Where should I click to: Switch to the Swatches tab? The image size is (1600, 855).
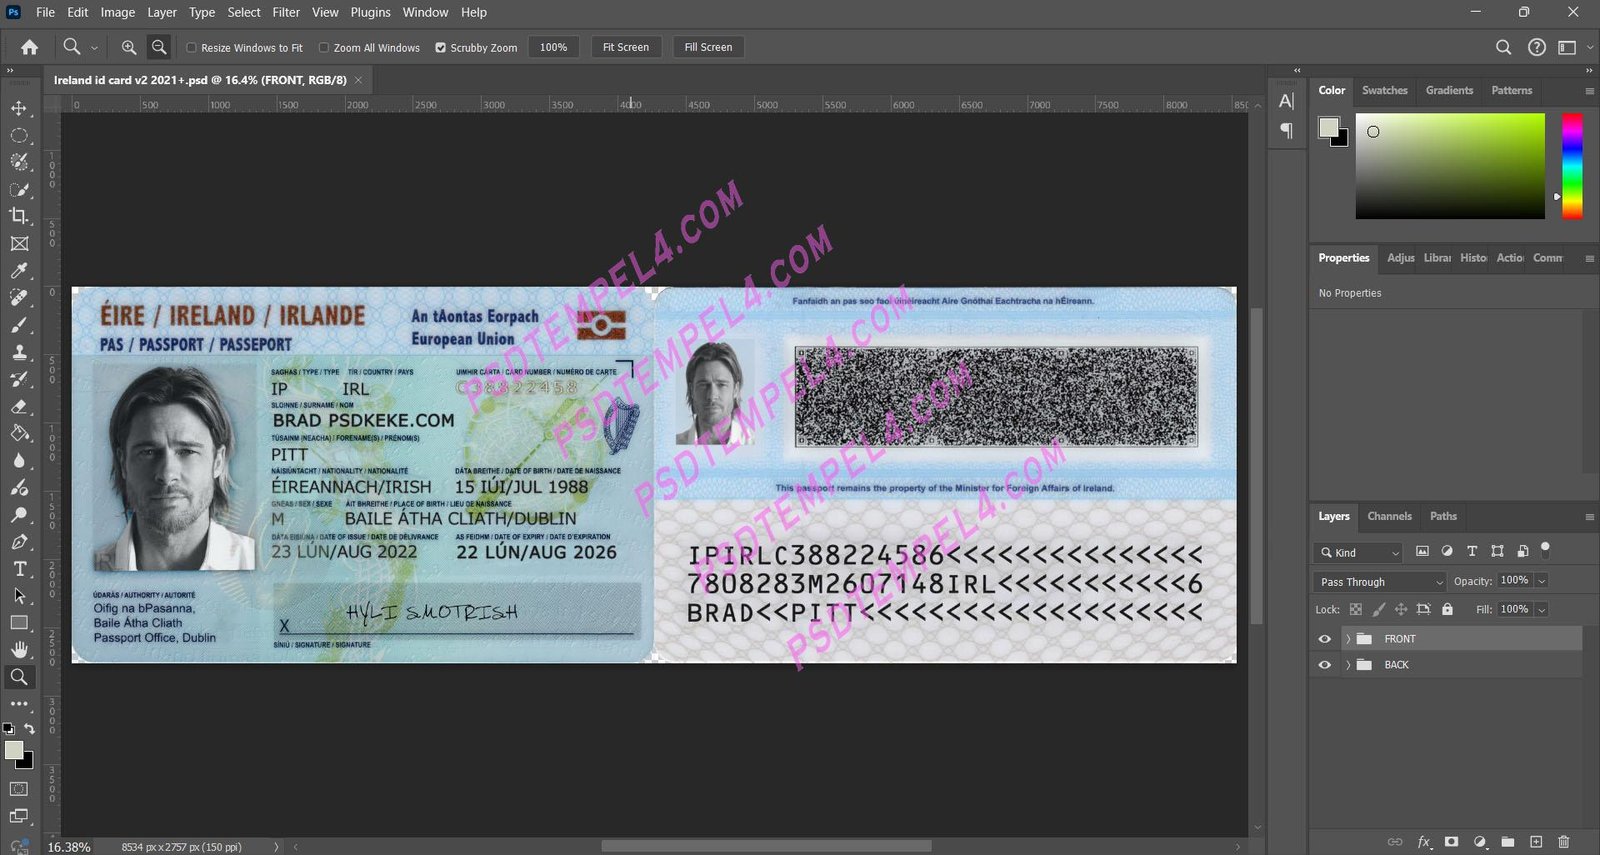(1384, 90)
